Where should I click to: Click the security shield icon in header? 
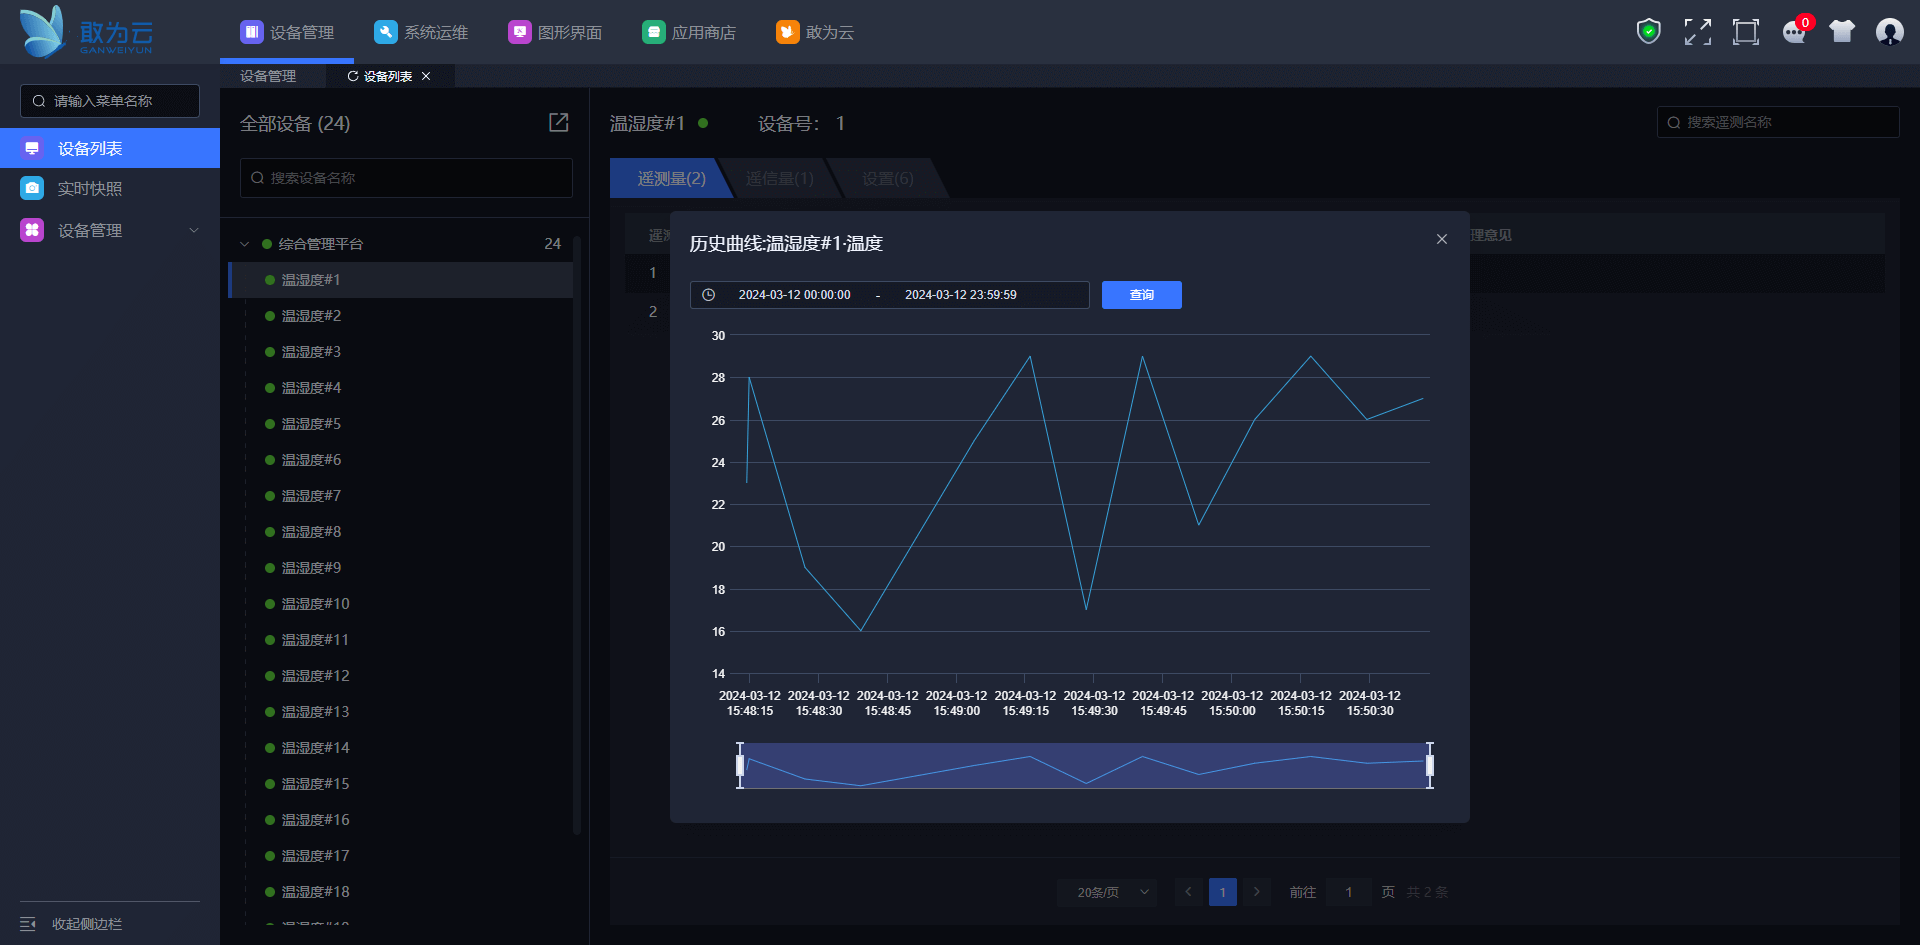[x=1648, y=32]
